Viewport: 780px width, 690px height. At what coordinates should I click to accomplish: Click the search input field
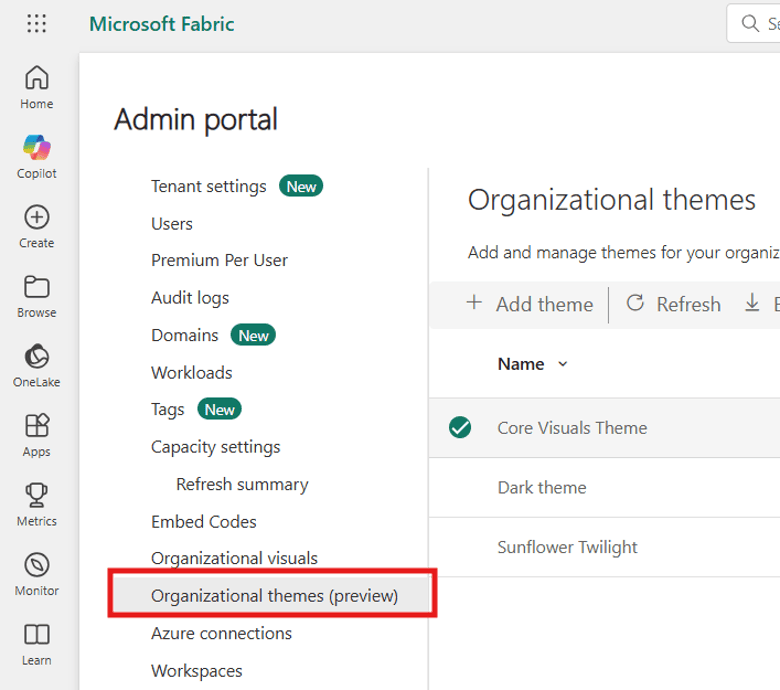click(x=760, y=23)
